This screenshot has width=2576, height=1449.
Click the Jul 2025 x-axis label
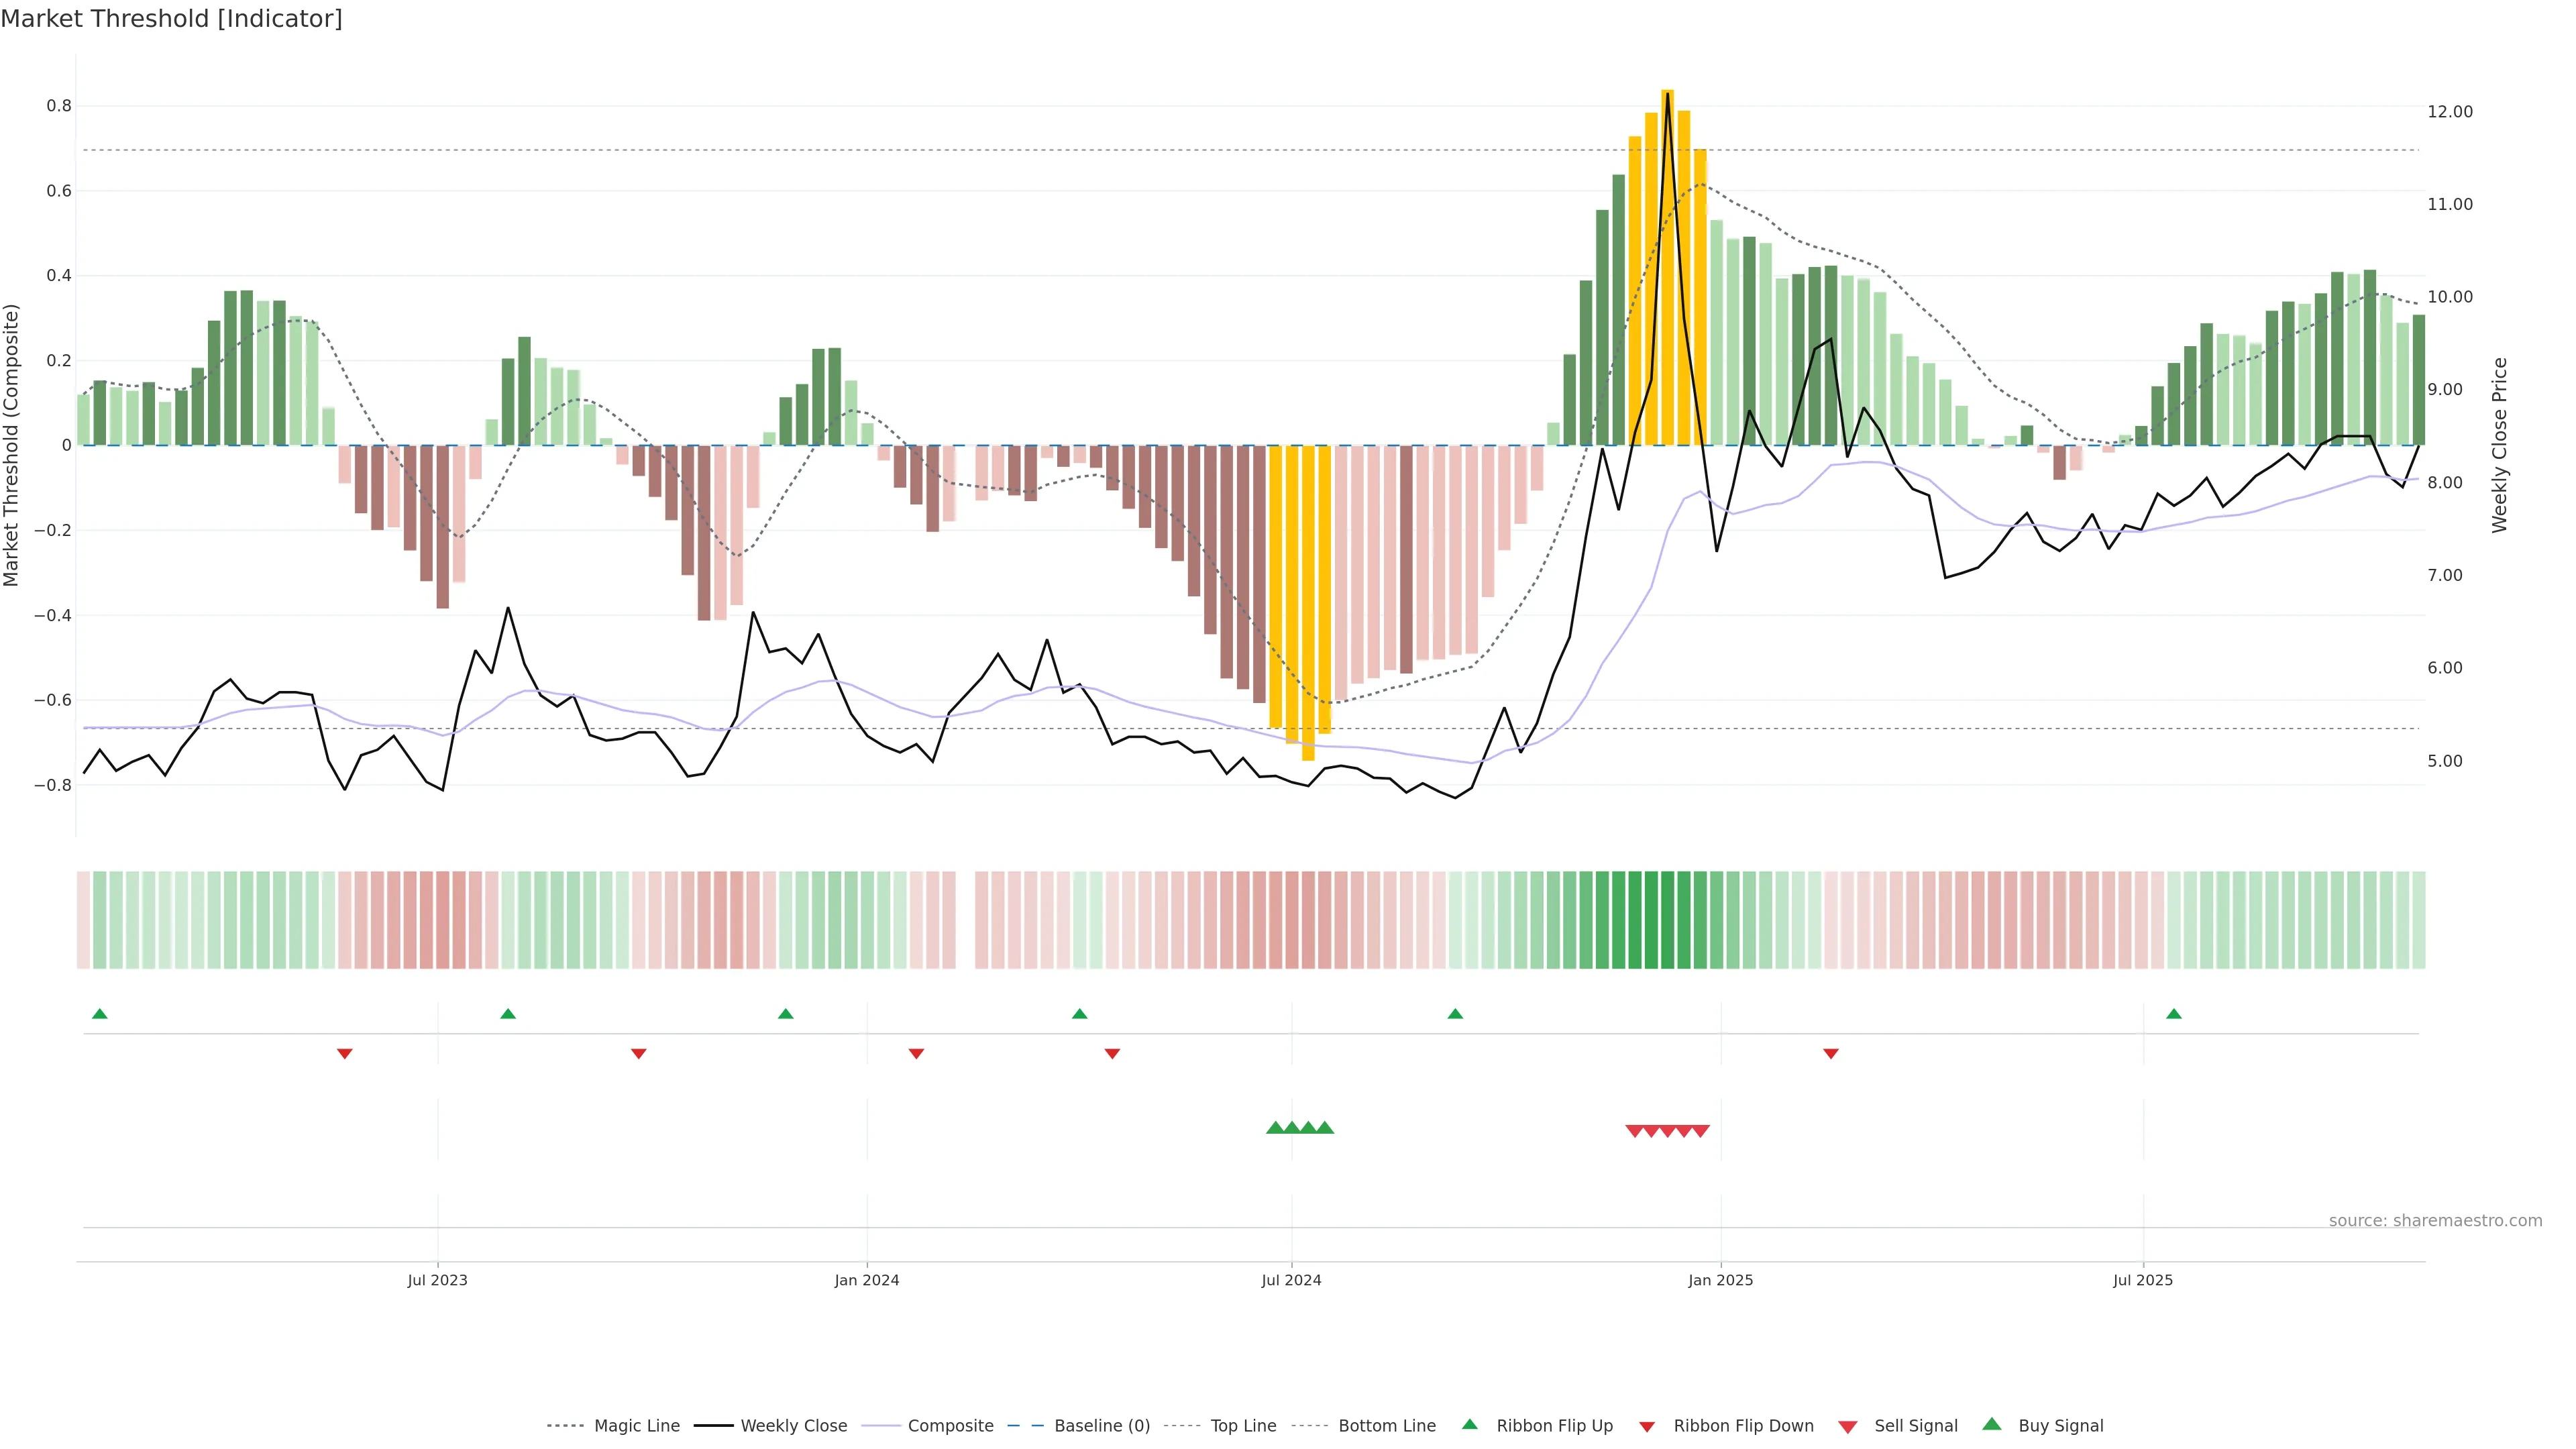[x=2142, y=1280]
